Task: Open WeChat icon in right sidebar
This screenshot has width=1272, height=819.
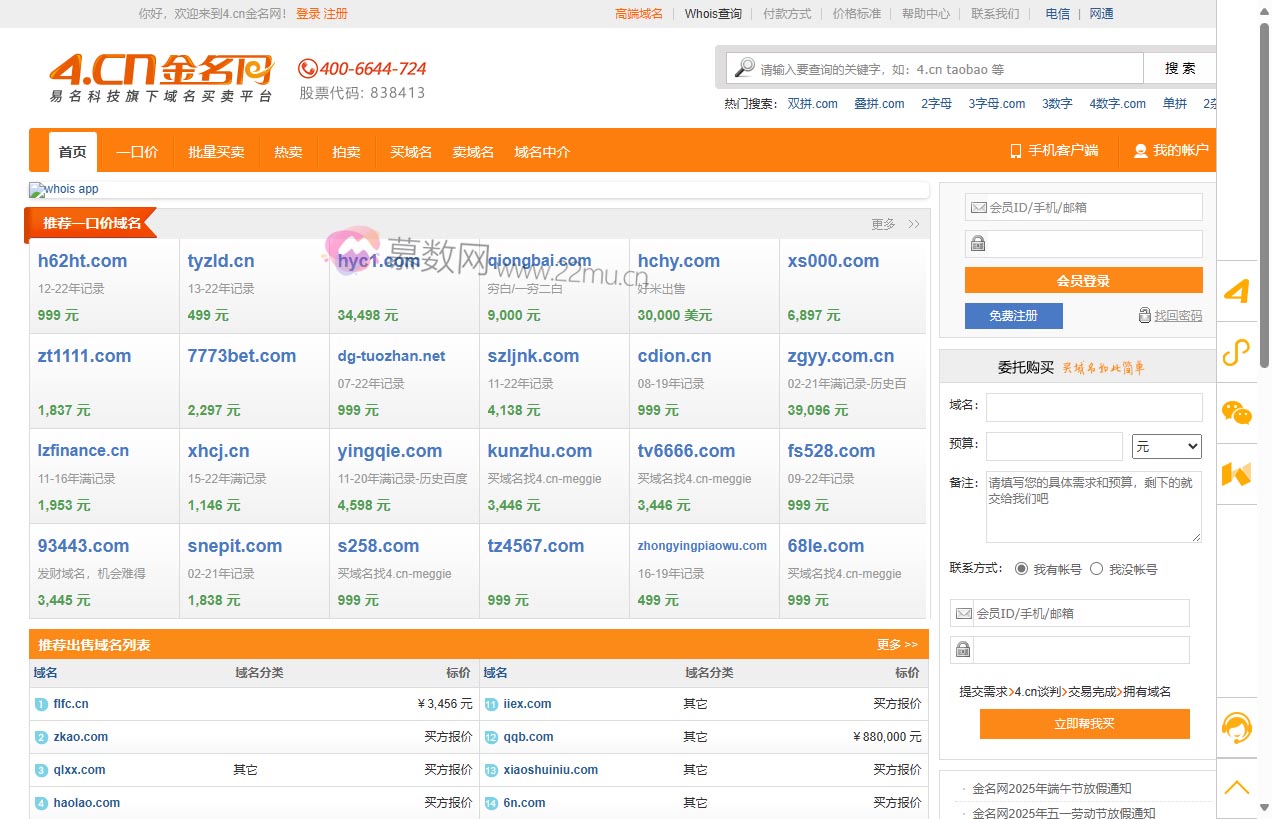Action: (x=1237, y=413)
